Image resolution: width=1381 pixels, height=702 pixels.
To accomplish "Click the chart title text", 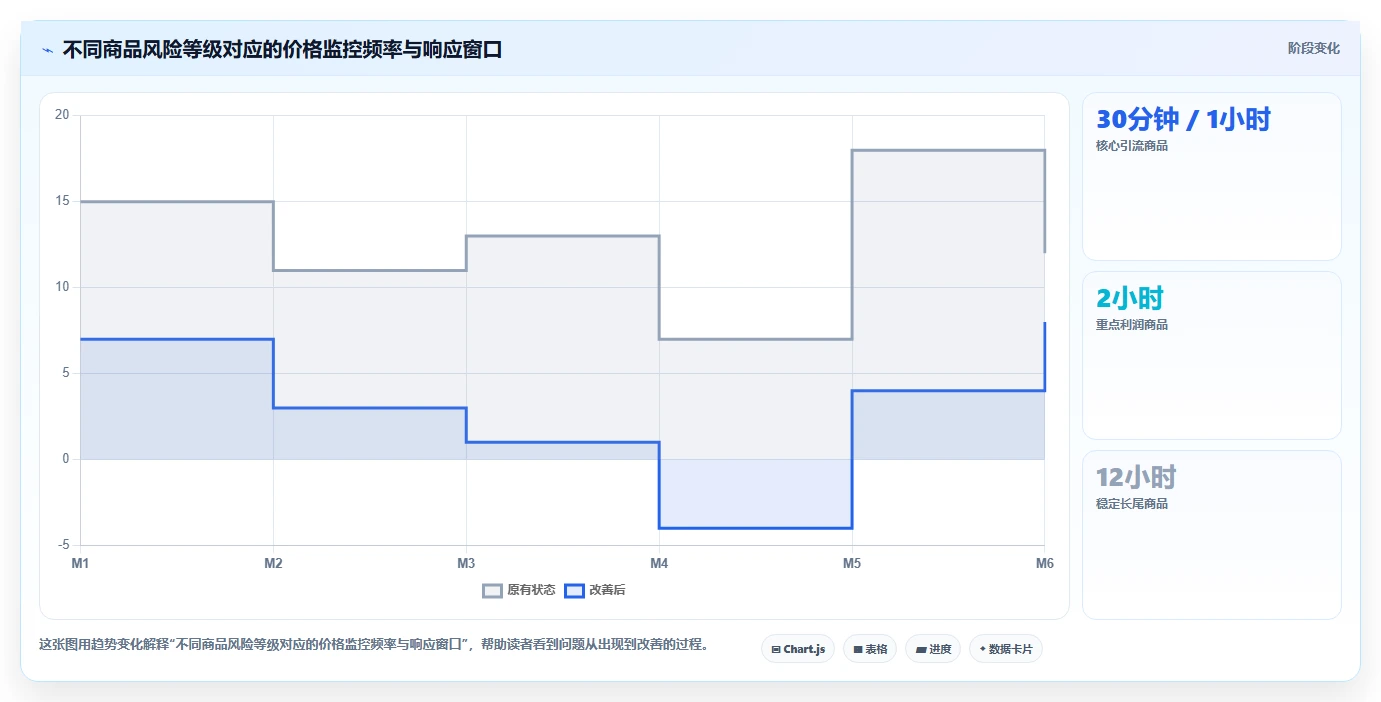I will pyautogui.click(x=282, y=49).
